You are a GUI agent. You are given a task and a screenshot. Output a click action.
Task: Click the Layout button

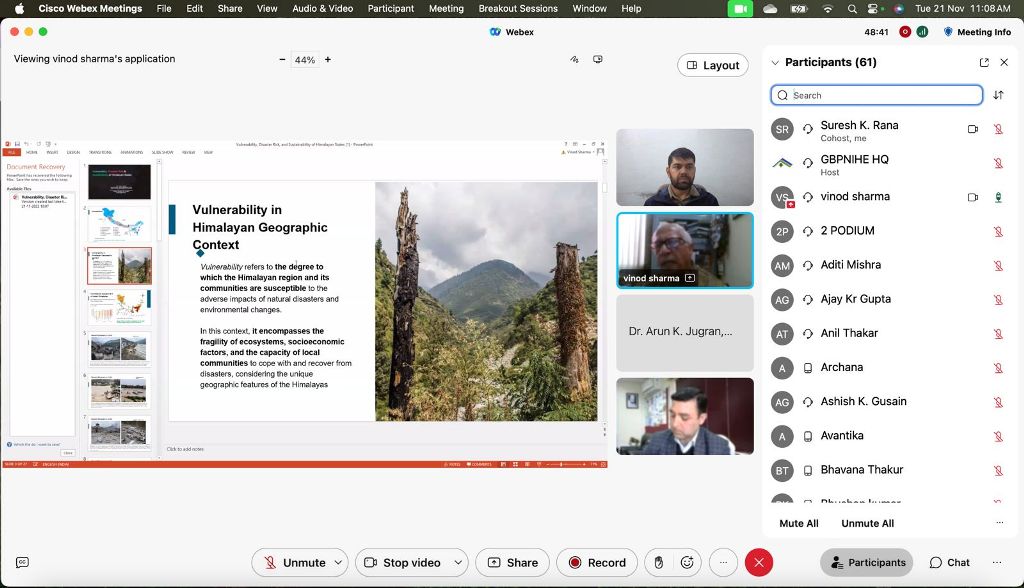[x=712, y=65]
